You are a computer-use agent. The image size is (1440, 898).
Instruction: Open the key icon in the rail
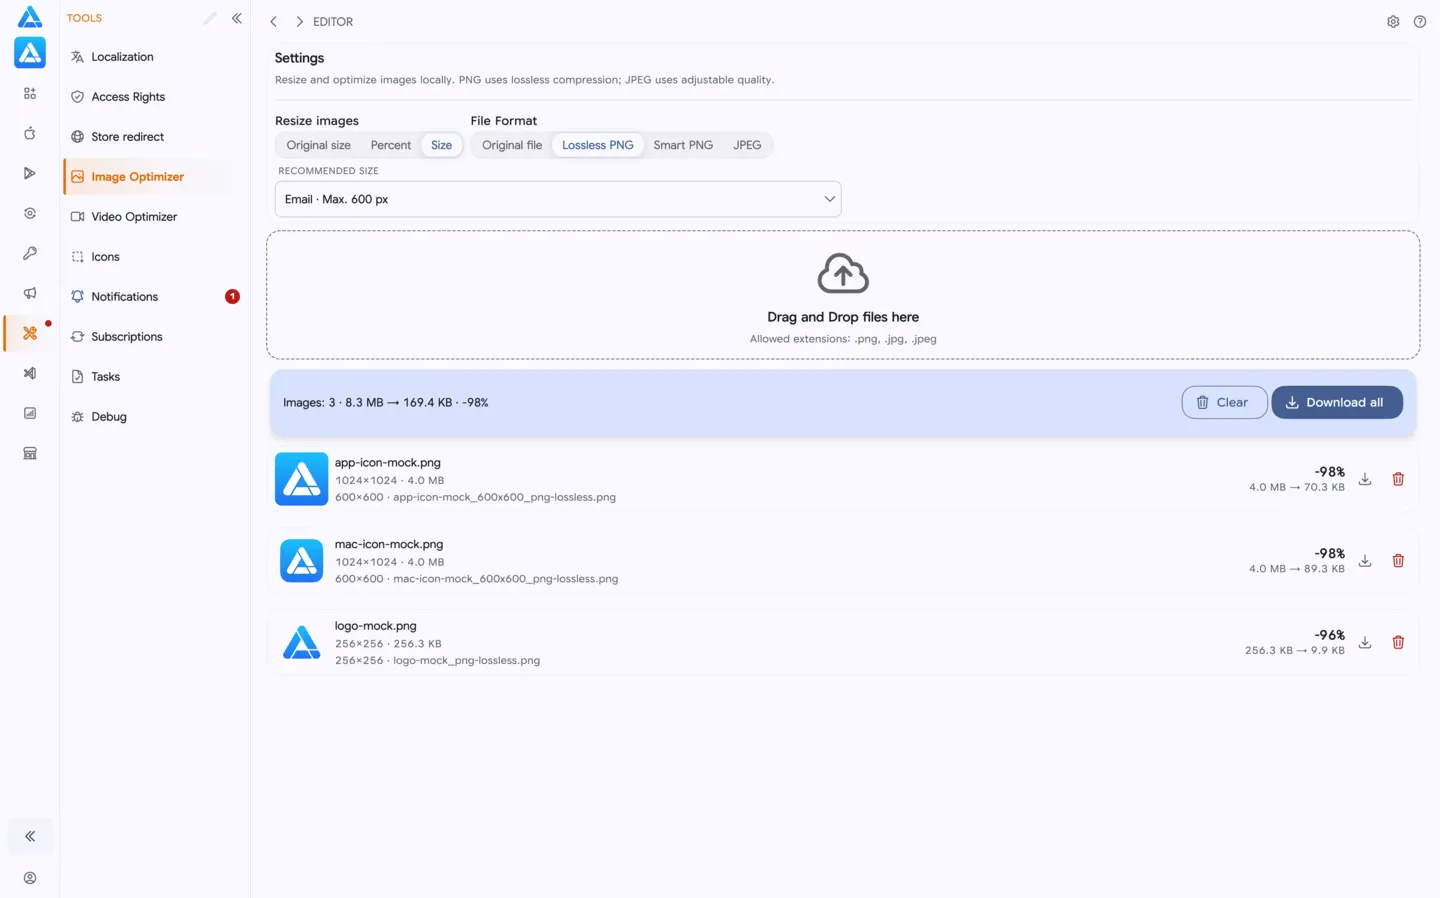click(30, 253)
